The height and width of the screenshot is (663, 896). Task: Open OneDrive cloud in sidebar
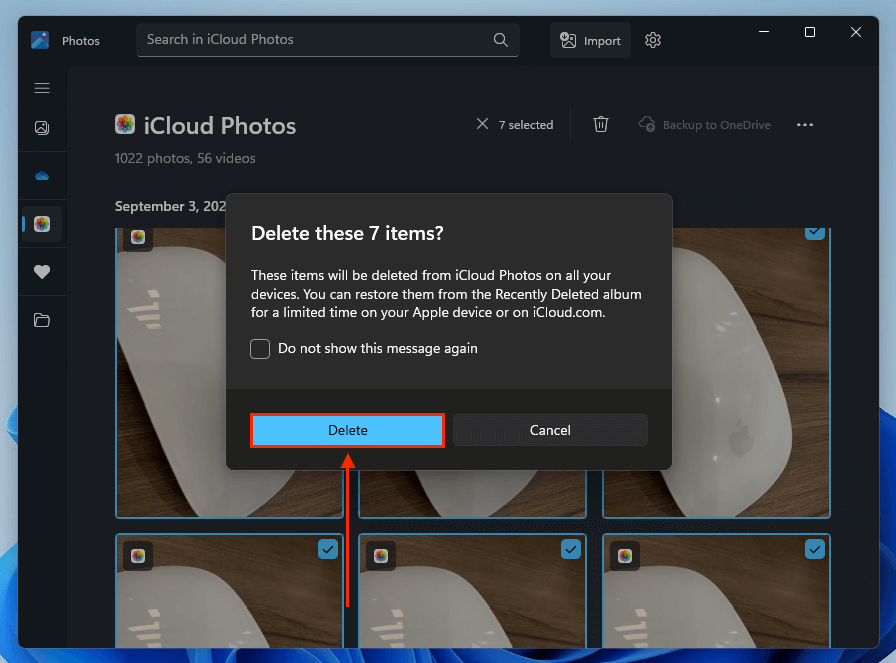[42, 175]
